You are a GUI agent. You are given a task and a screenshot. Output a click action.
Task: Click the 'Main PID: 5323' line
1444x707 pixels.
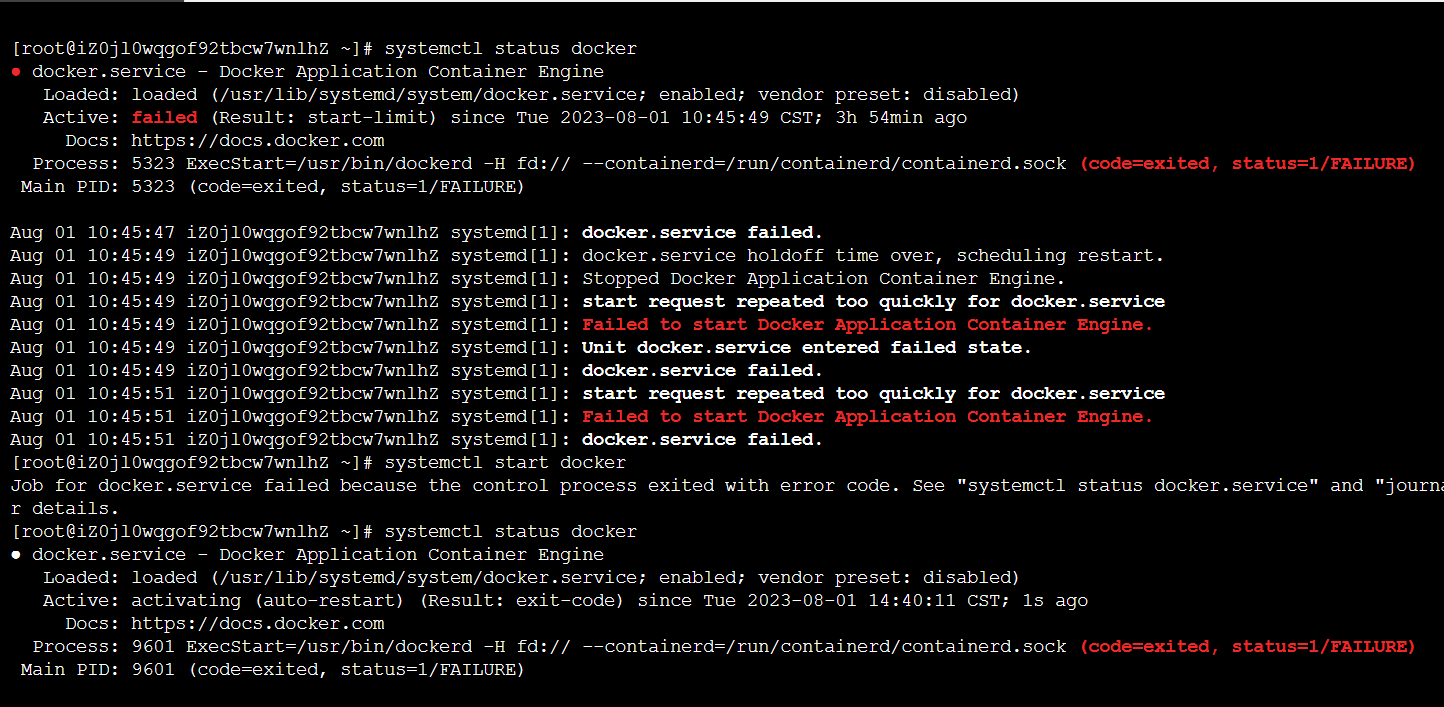(272, 187)
